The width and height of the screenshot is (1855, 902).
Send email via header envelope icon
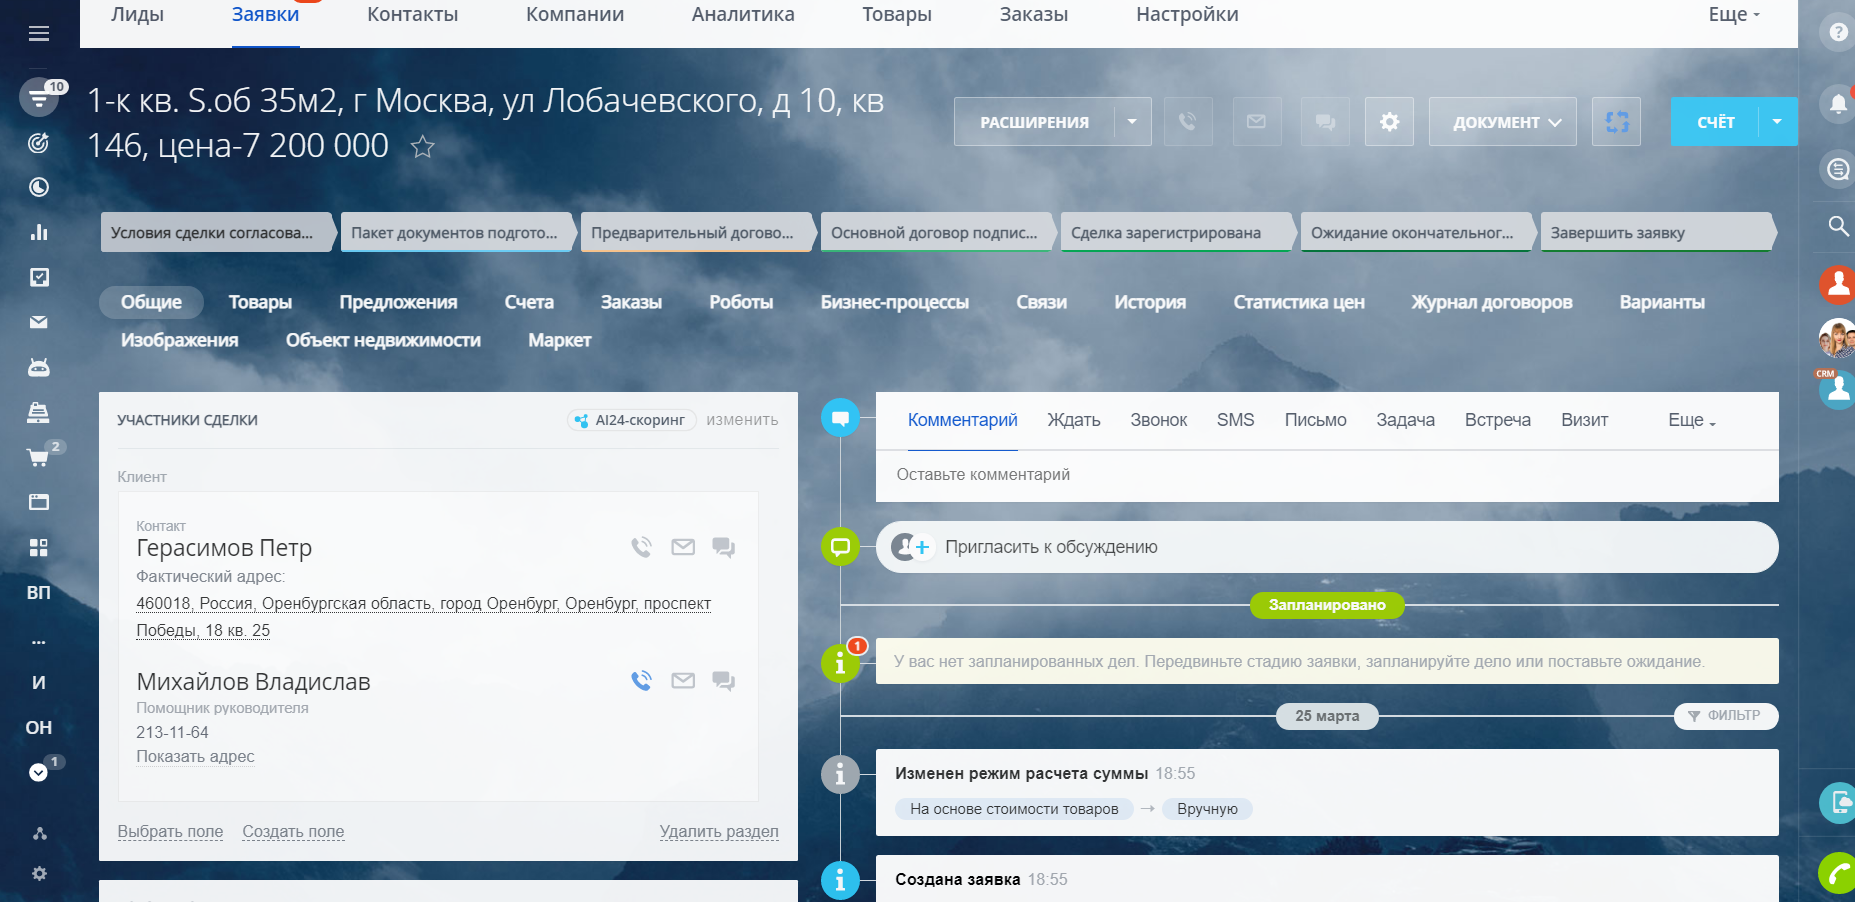pyautogui.click(x=1257, y=122)
